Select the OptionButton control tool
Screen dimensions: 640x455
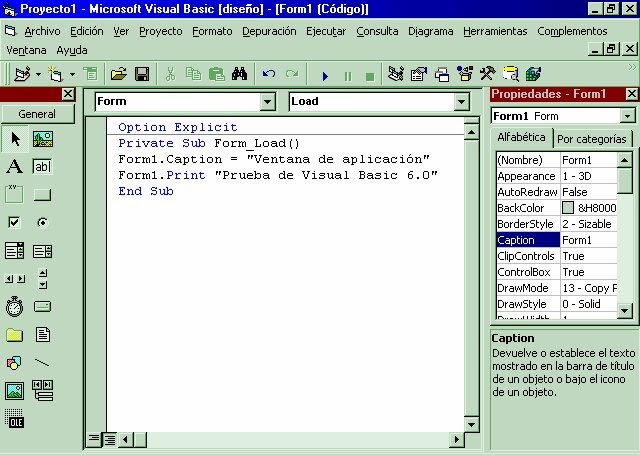tap(42, 222)
